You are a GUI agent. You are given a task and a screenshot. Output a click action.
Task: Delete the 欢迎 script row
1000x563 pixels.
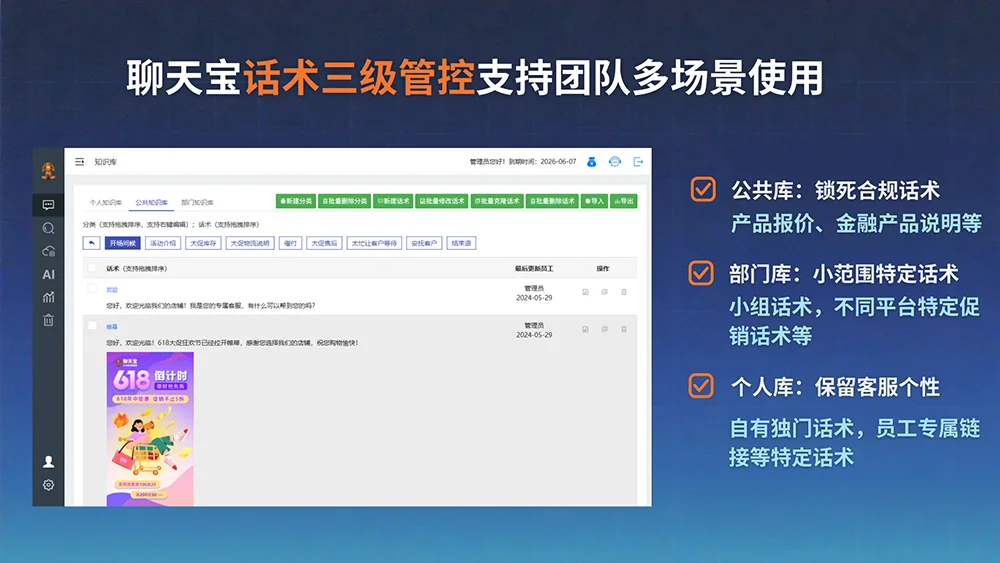pos(624,292)
